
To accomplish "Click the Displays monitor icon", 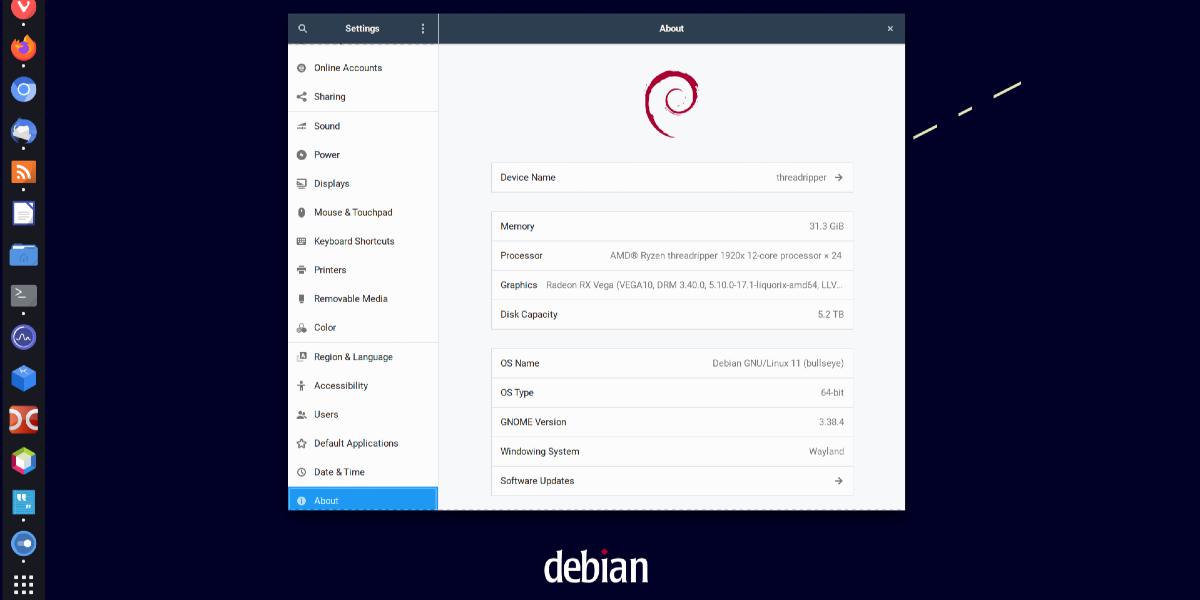I will click(302, 184).
